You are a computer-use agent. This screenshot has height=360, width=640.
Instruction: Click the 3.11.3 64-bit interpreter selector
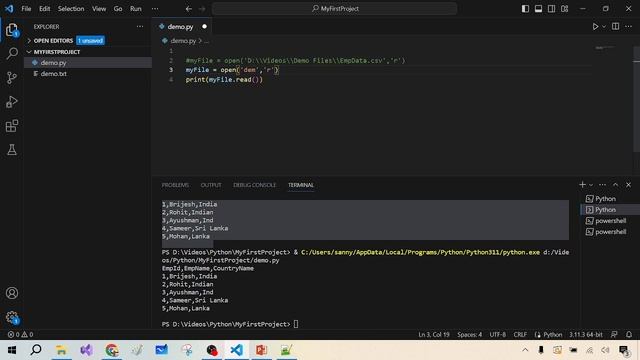click(586, 335)
